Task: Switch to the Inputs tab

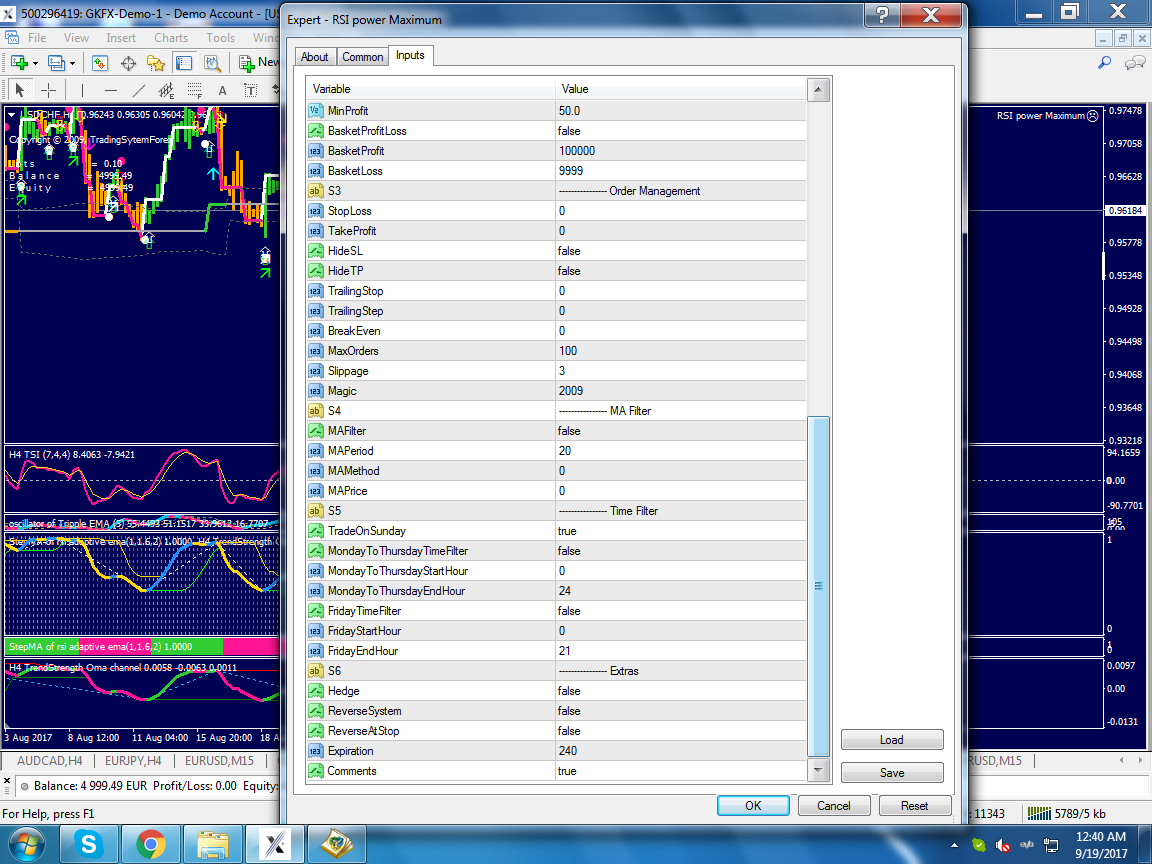Action: tap(410, 55)
